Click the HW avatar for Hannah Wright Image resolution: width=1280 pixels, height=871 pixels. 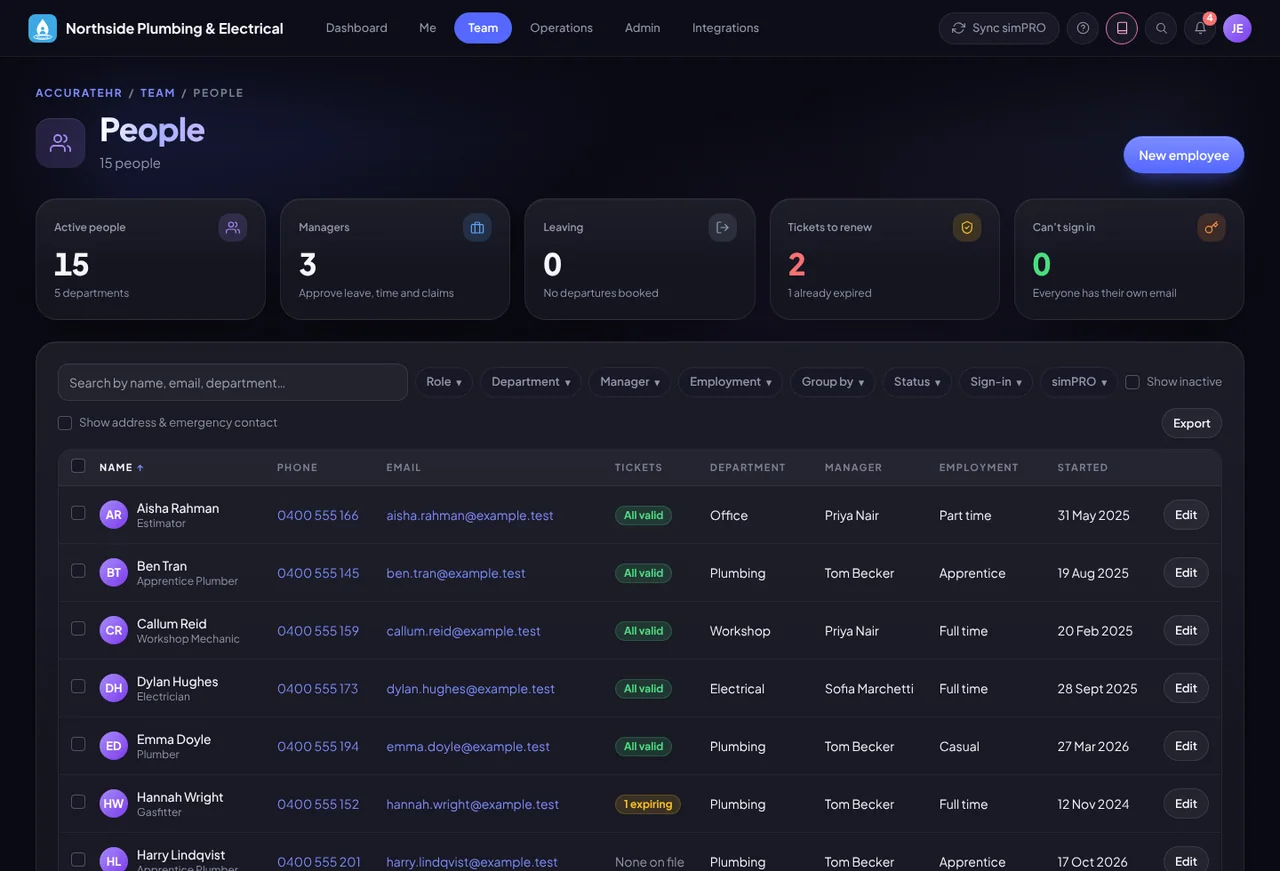click(114, 804)
